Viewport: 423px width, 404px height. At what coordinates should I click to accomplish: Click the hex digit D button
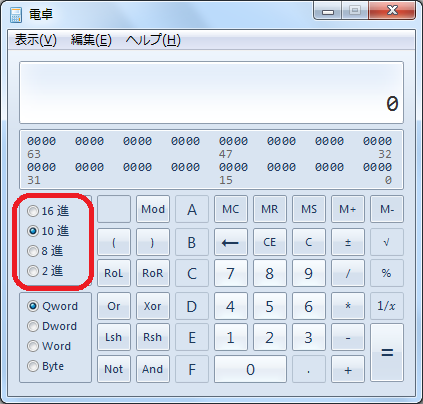[192, 306]
